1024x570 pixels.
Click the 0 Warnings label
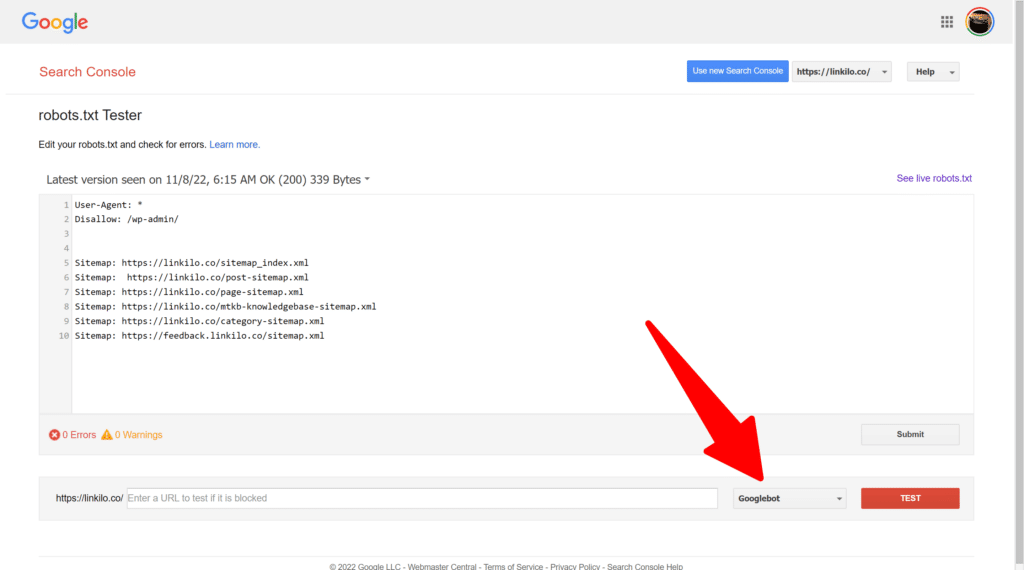(x=138, y=435)
